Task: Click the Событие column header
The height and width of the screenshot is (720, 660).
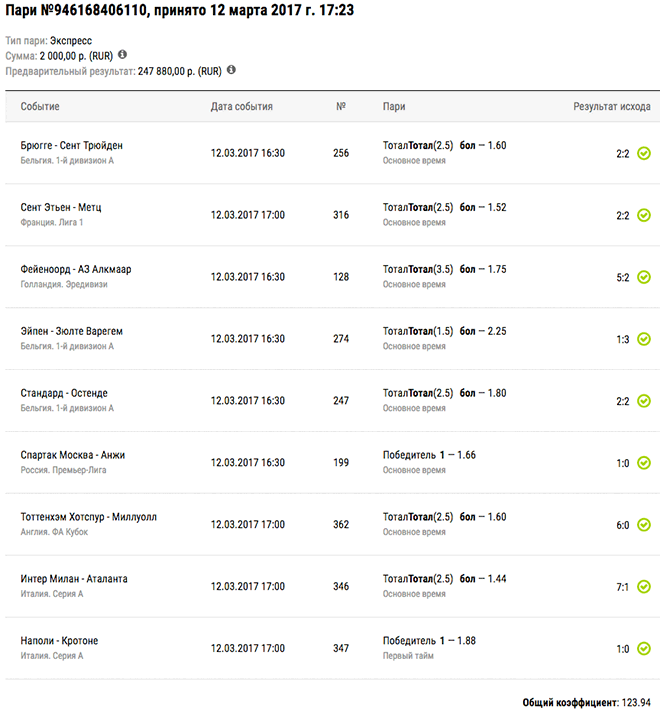Action: (40, 106)
